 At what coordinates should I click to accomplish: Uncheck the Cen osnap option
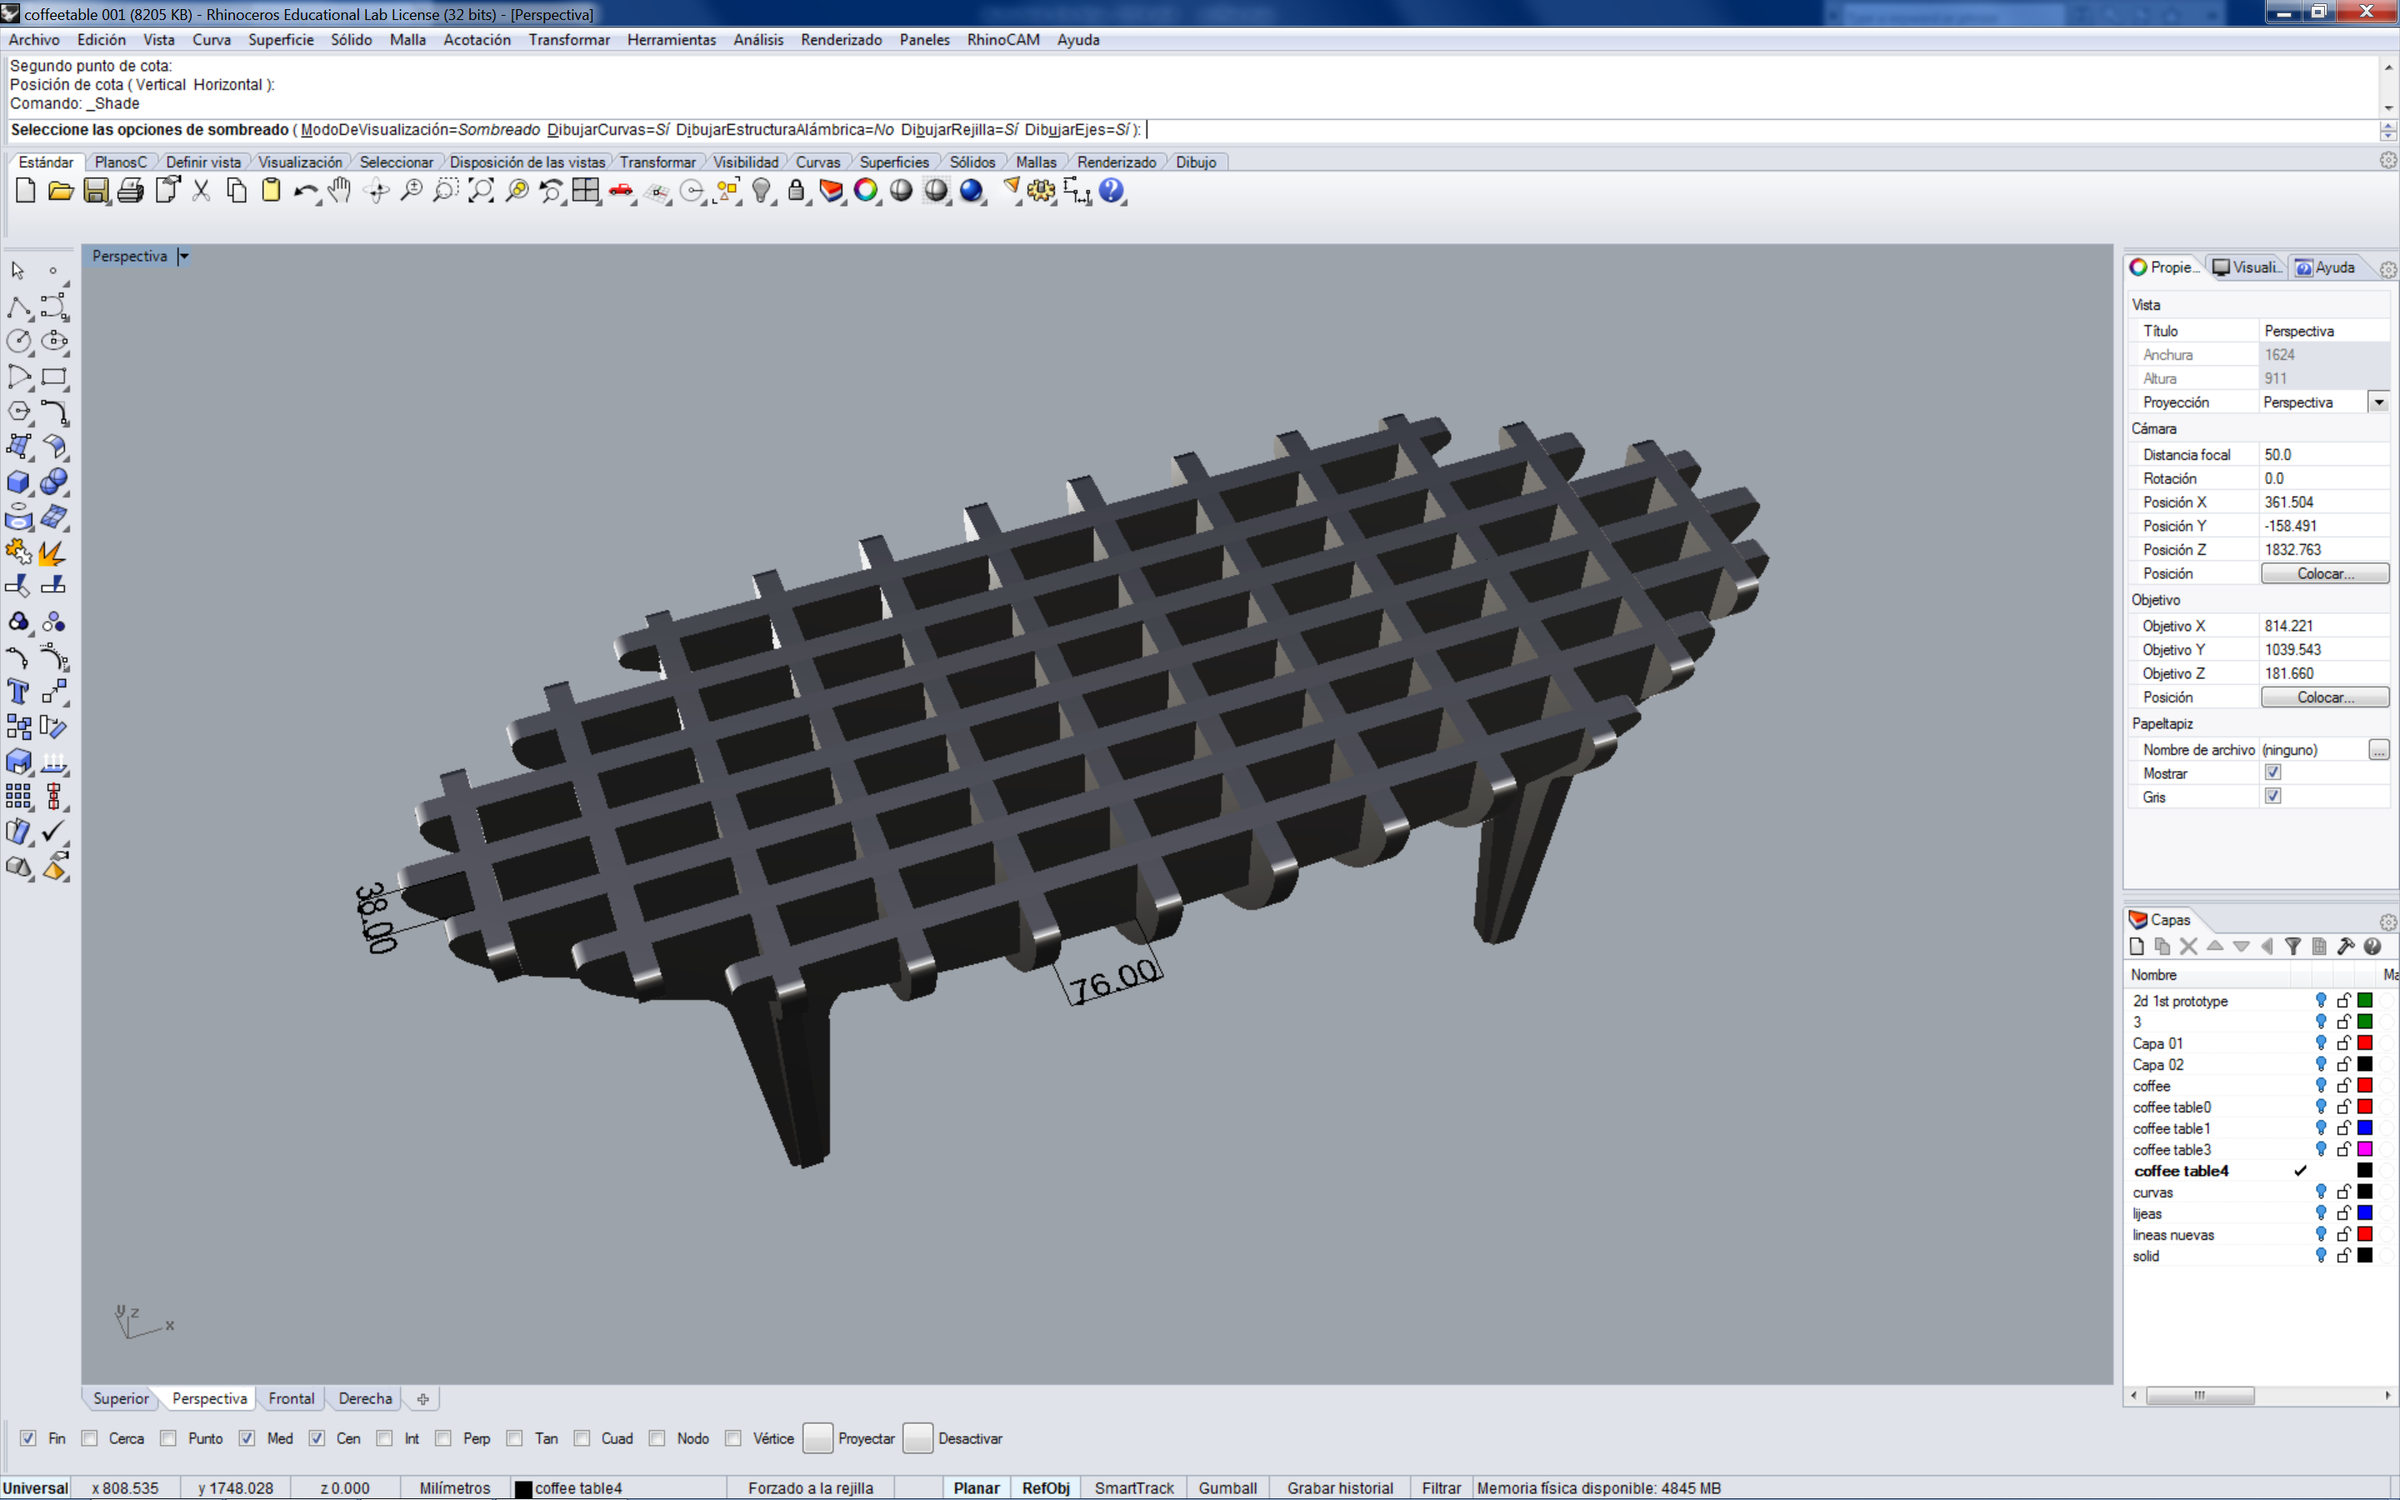pyautogui.click(x=318, y=1438)
